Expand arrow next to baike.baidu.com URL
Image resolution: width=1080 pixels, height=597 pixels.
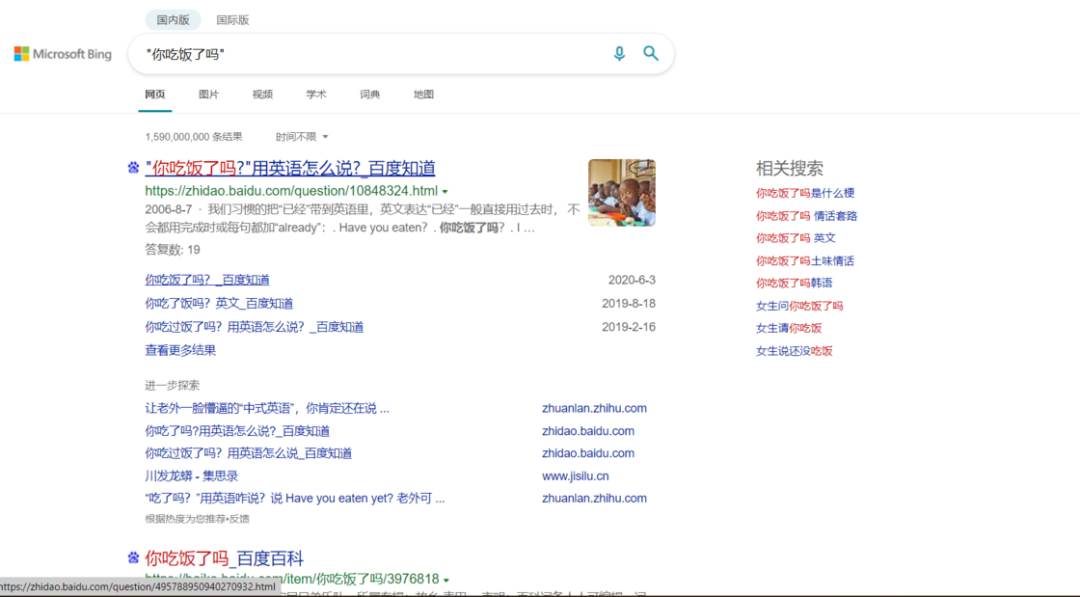tap(446, 580)
